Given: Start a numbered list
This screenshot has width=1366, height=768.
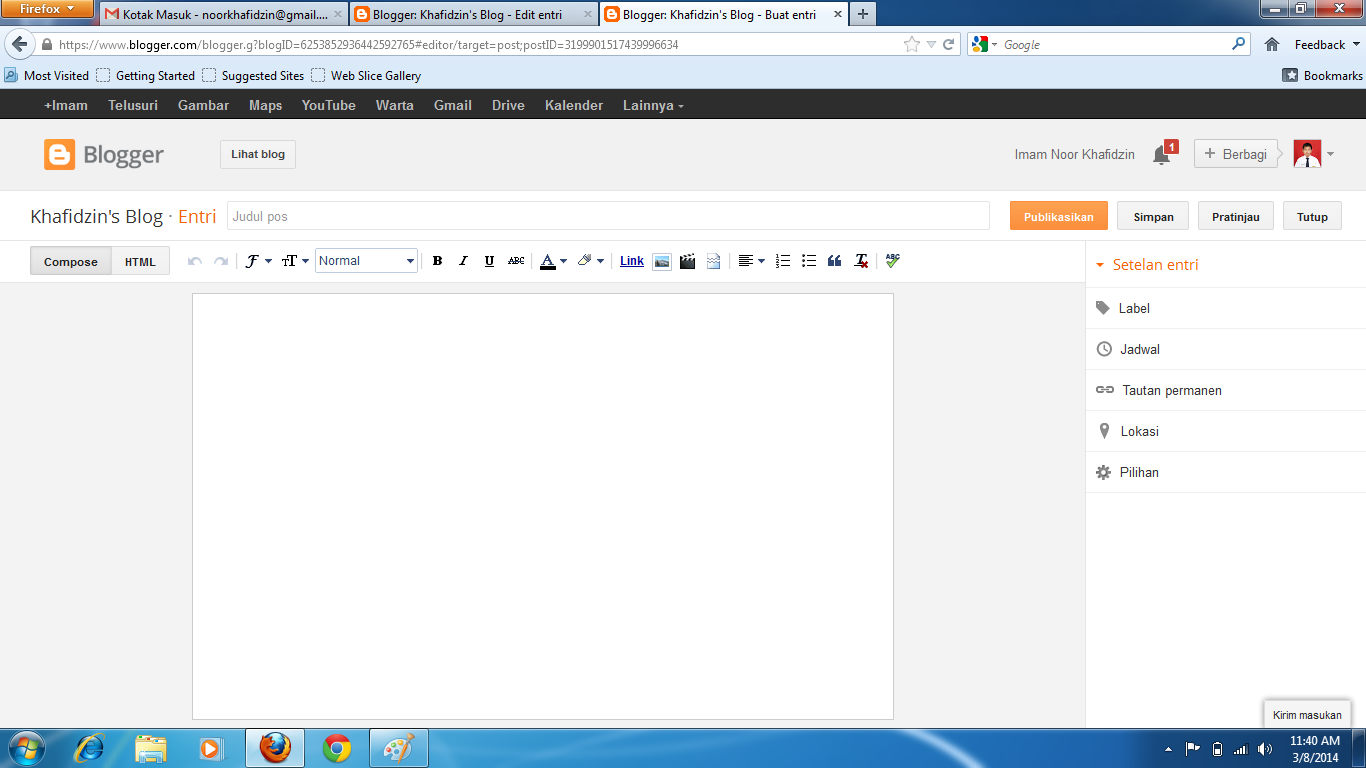Looking at the screenshot, I should click(783, 261).
